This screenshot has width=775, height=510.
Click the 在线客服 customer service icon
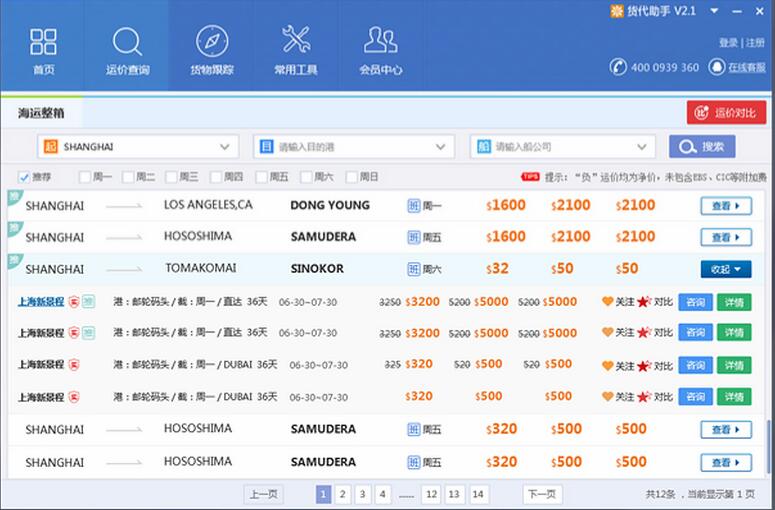tap(717, 67)
